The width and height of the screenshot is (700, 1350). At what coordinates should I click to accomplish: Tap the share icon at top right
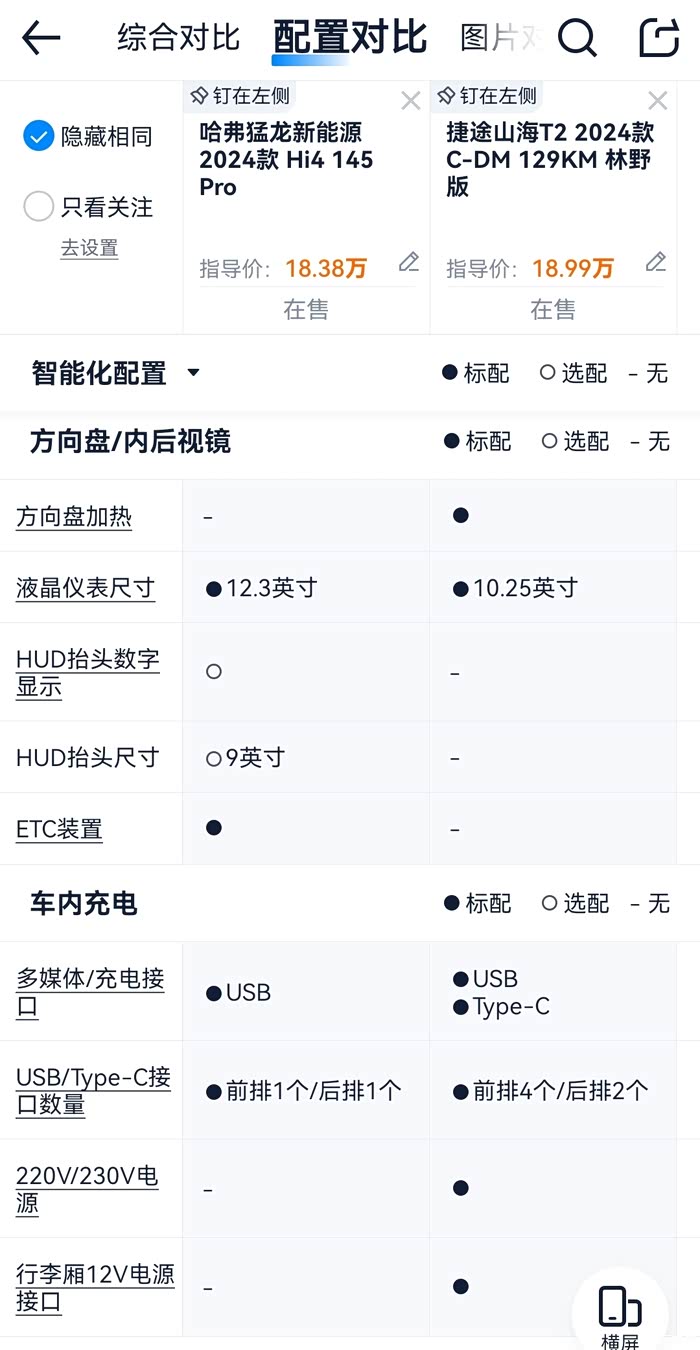click(x=659, y=38)
